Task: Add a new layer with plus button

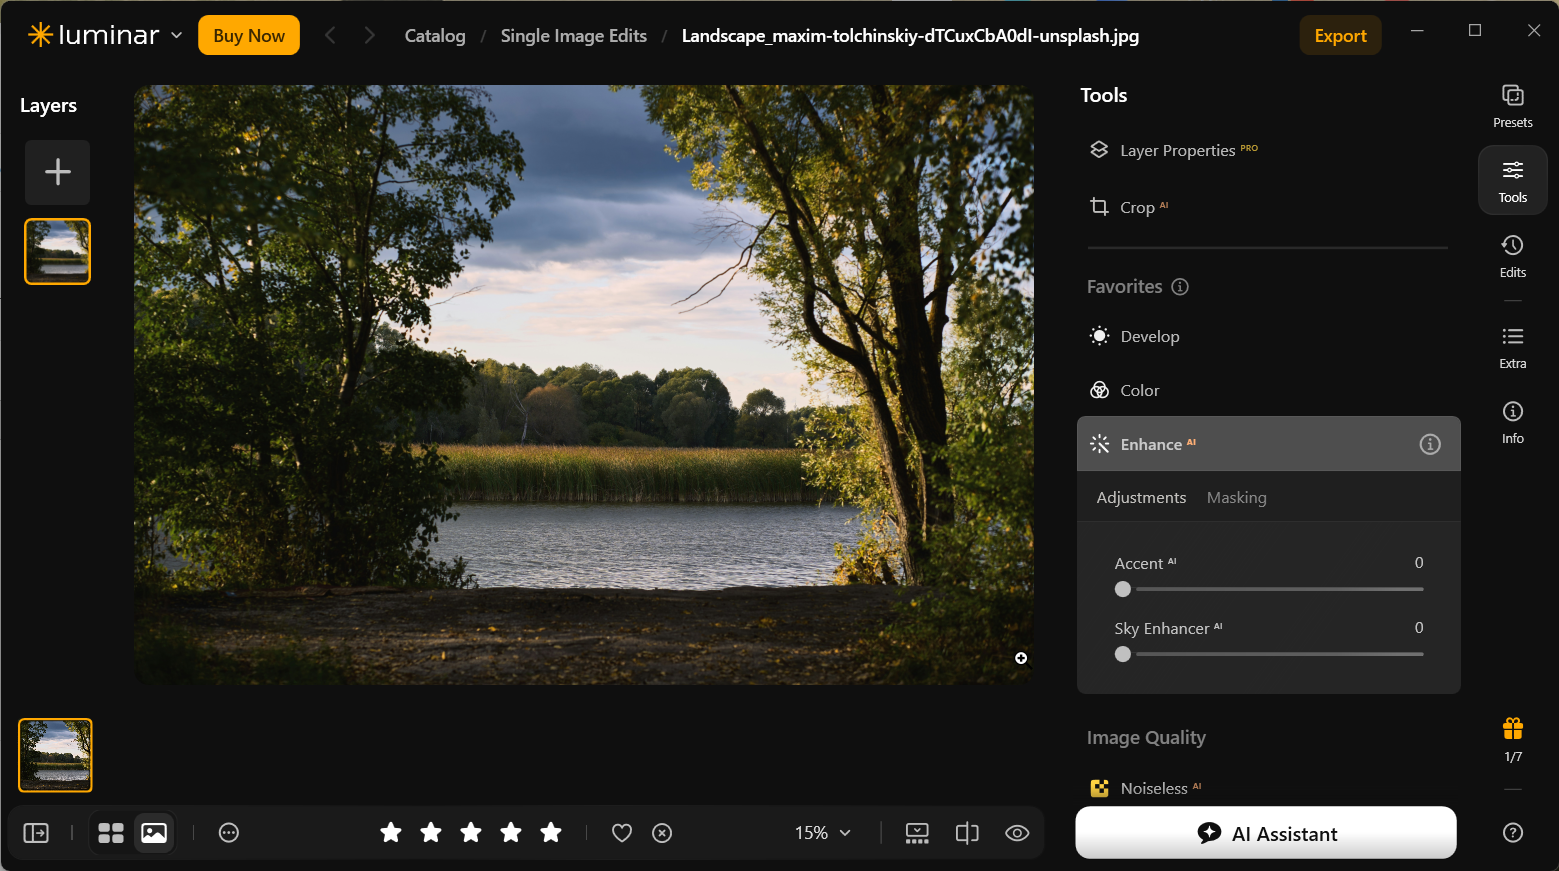Action: pyautogui.click(x=58, y=172)
